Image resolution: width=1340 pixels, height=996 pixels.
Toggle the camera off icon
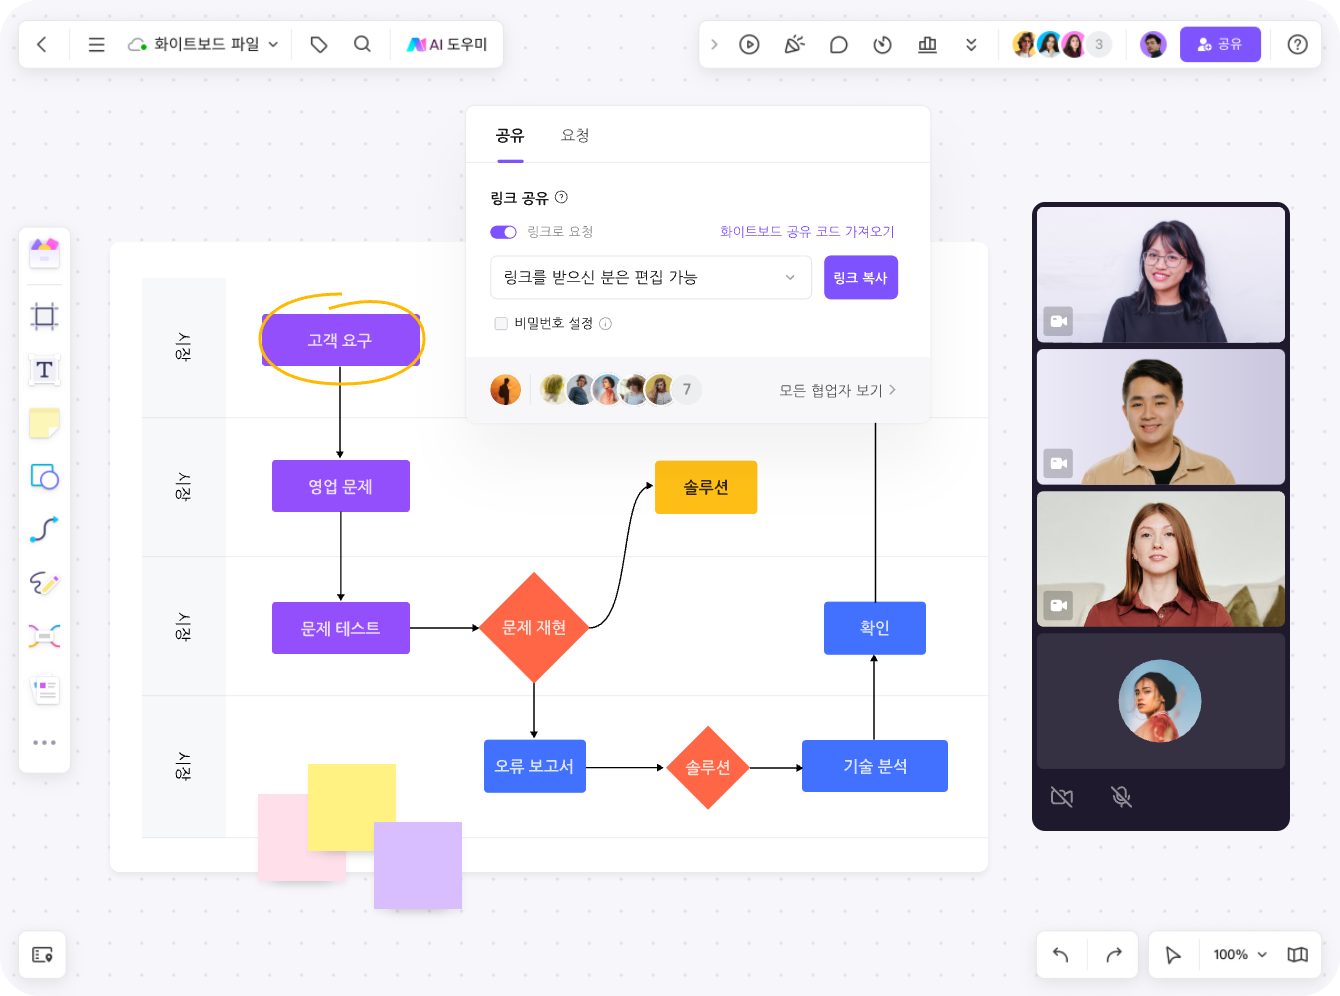1062,797
